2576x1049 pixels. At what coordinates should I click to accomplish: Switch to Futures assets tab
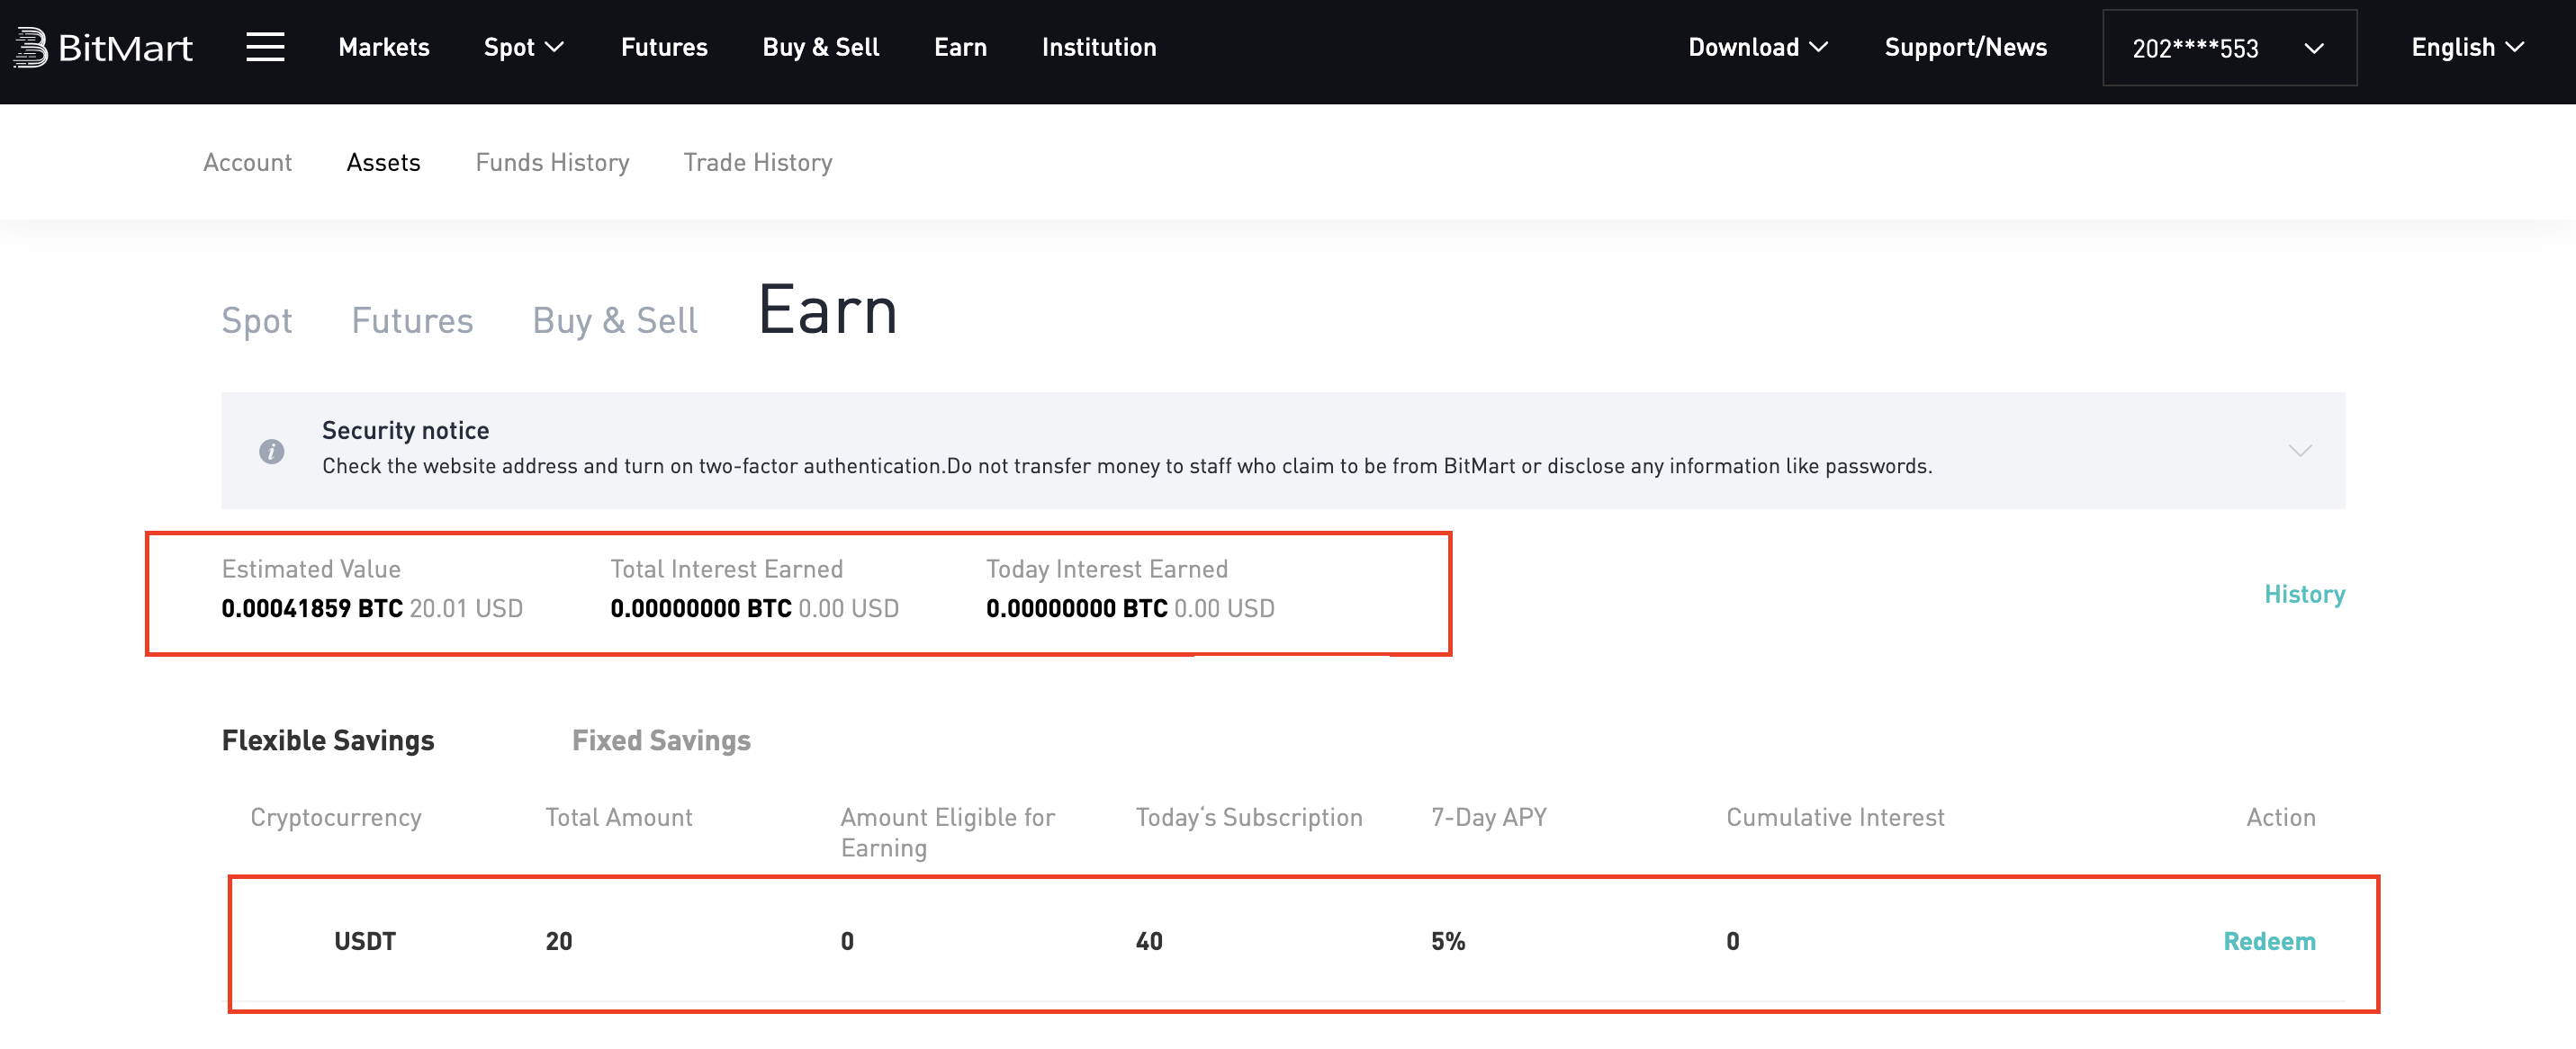pyautogui.click(x=412, y=321)
